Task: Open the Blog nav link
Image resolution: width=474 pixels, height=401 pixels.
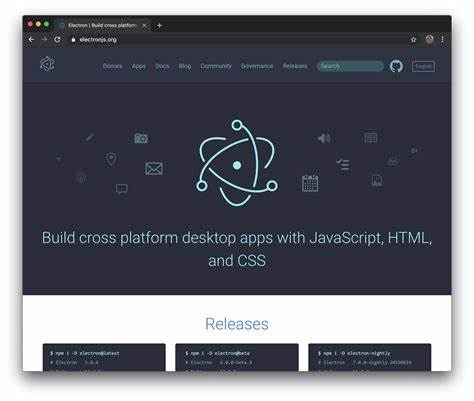Action: click(x=185, y=66)
